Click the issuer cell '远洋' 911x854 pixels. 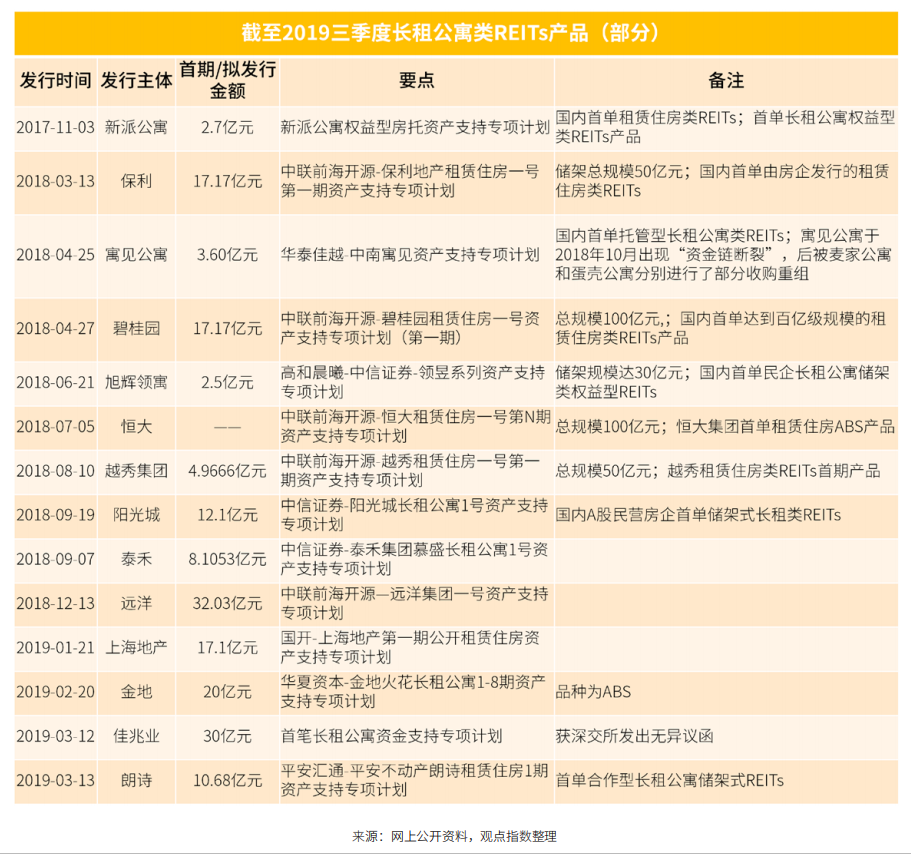(x=137, y=604)
